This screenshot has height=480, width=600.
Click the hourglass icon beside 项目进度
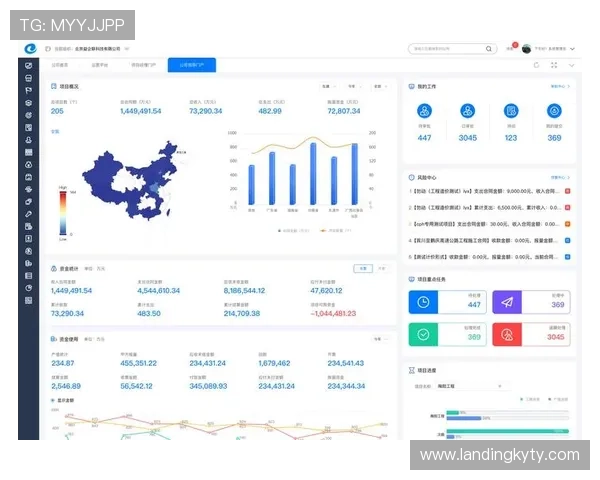pyautogui.click(x=412, y=370)
